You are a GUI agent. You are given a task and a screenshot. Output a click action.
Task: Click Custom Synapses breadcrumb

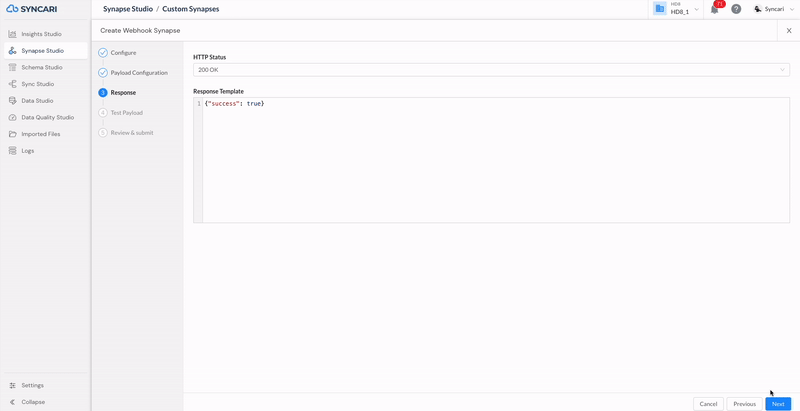(x=191, y=9)
